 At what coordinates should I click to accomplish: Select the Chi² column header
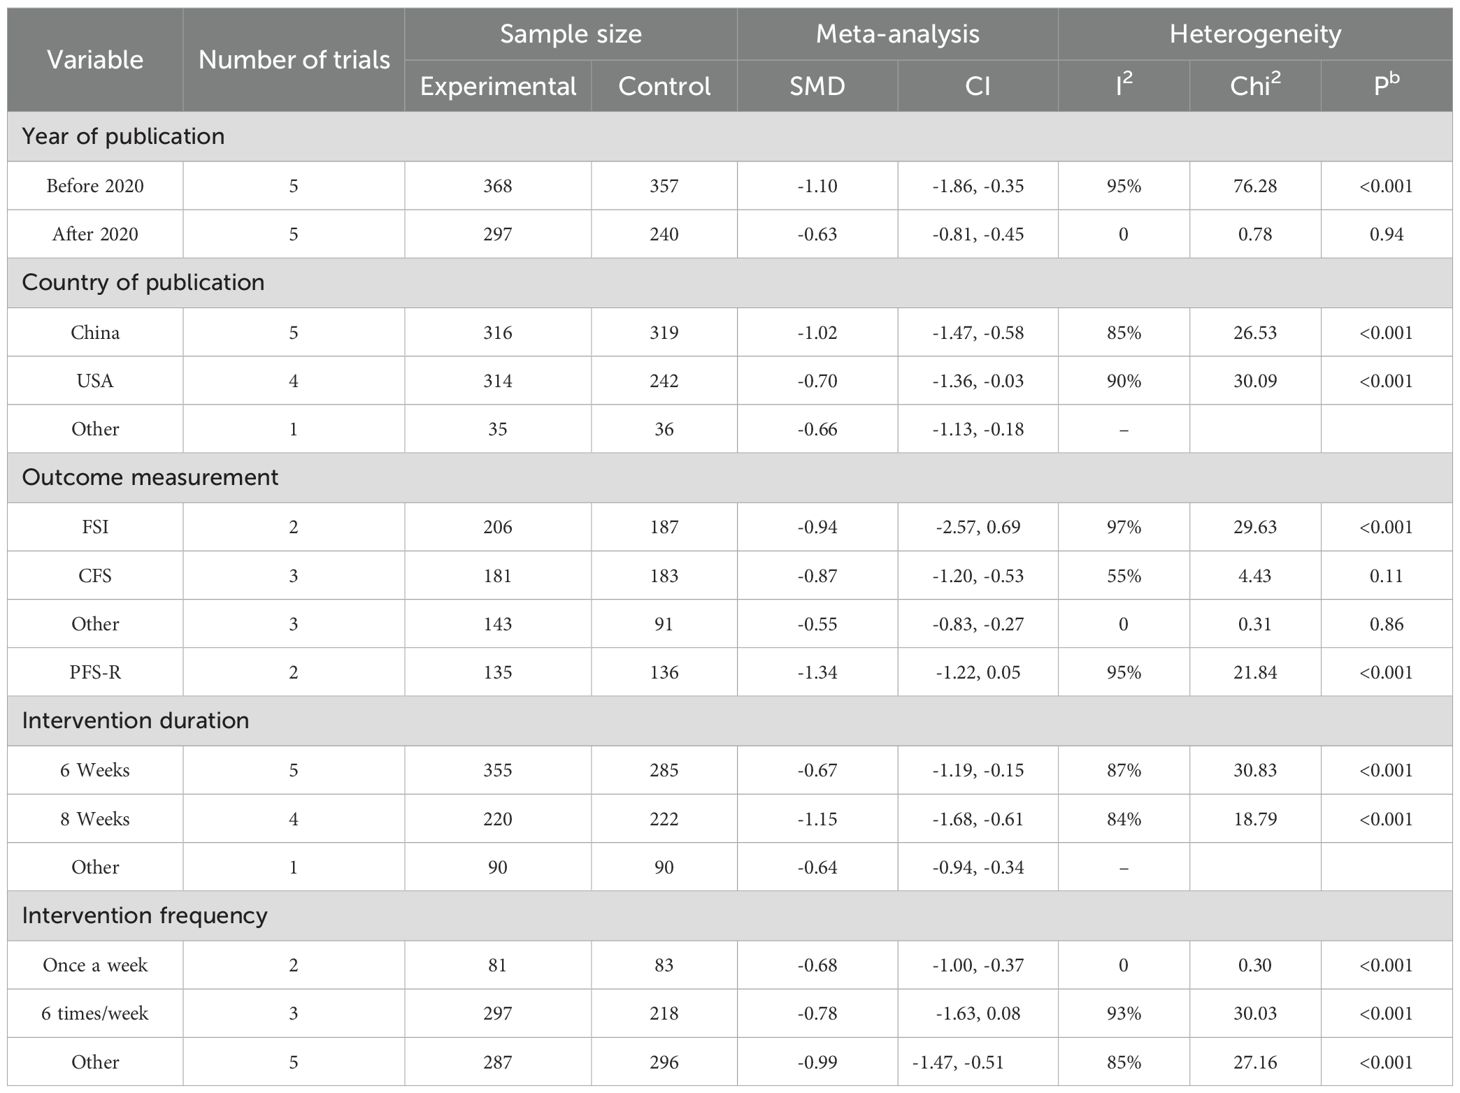pos(1255,86)
